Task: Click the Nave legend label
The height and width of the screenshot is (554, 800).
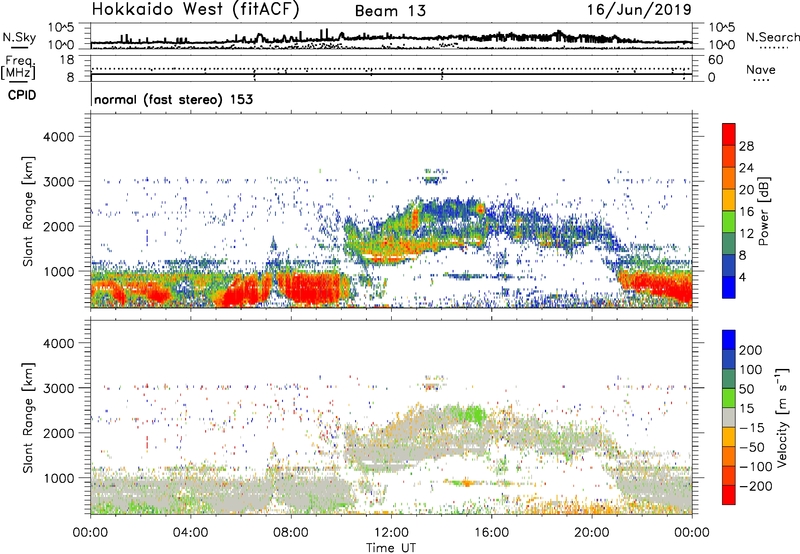Action: tap(761, 69)
